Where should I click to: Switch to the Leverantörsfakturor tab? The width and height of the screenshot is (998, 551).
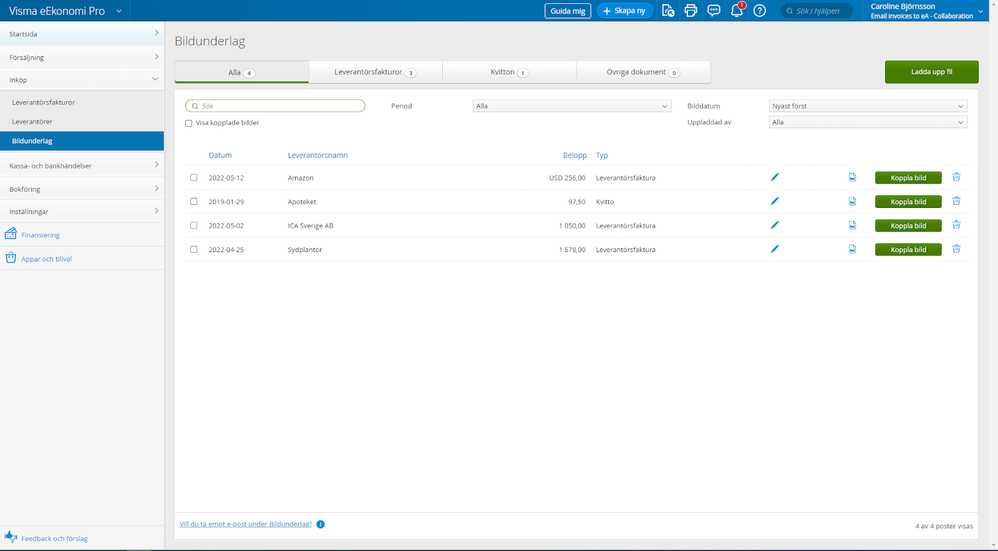[374, 72]
